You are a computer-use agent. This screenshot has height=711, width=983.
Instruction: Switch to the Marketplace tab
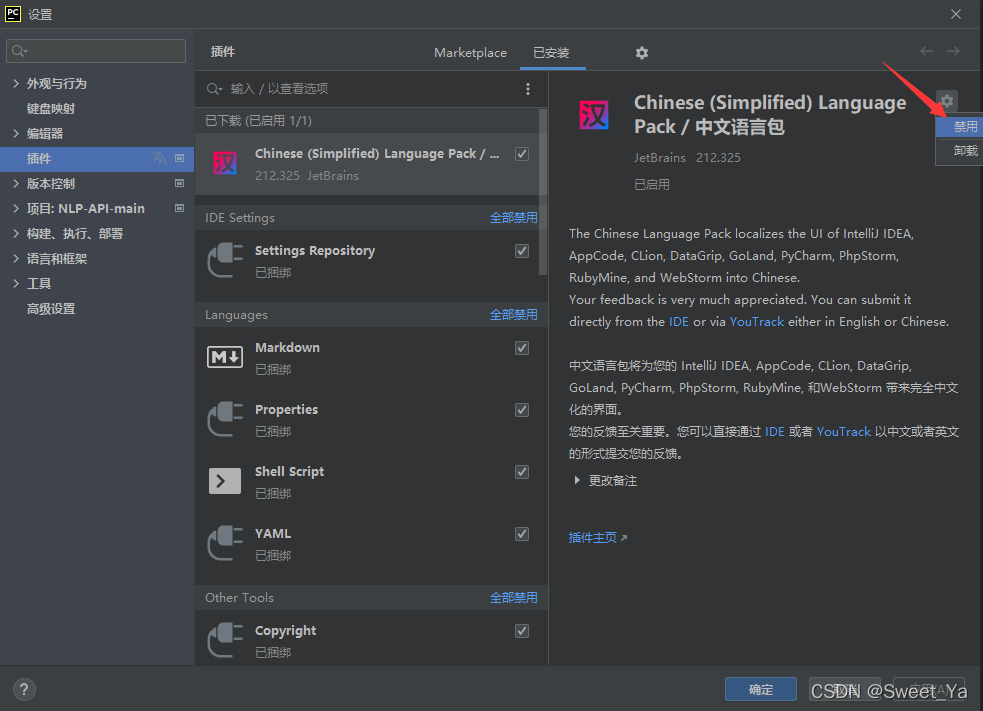470,52
